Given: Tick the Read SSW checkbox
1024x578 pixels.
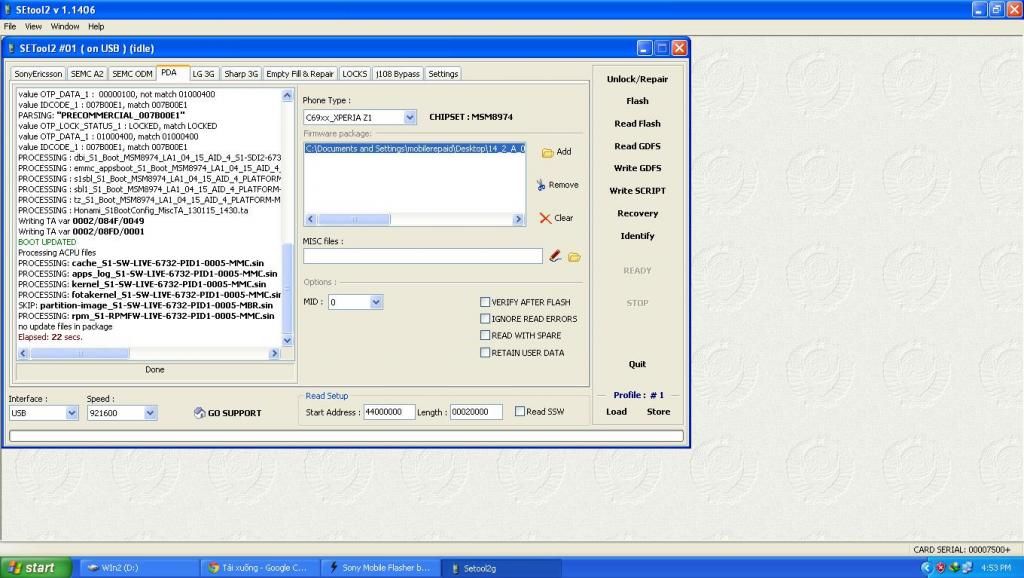Looking at the screenshot, I should point(520,411).
